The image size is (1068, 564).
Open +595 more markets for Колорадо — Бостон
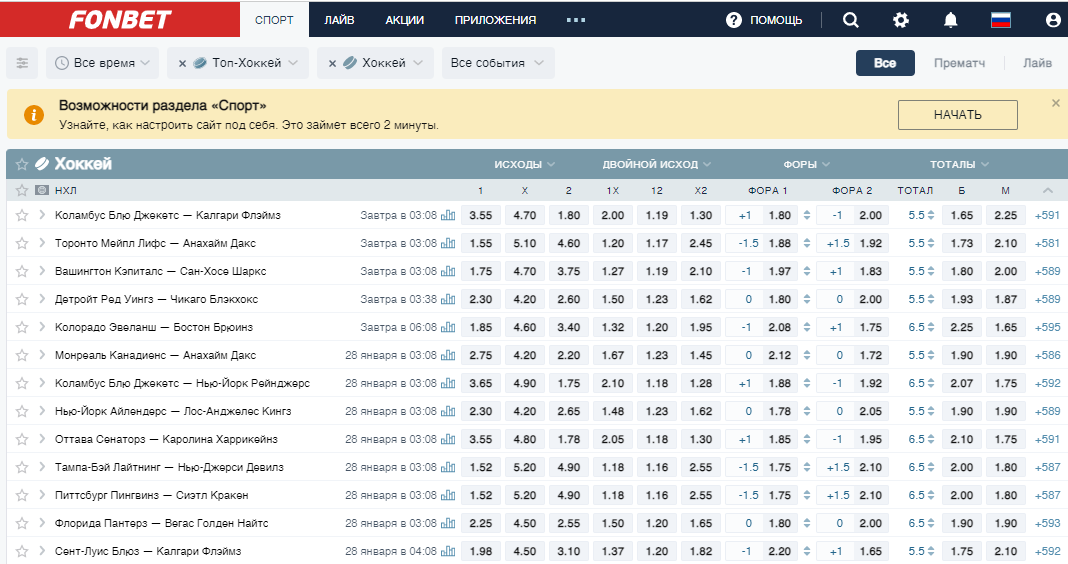(x=1048, y=327)
